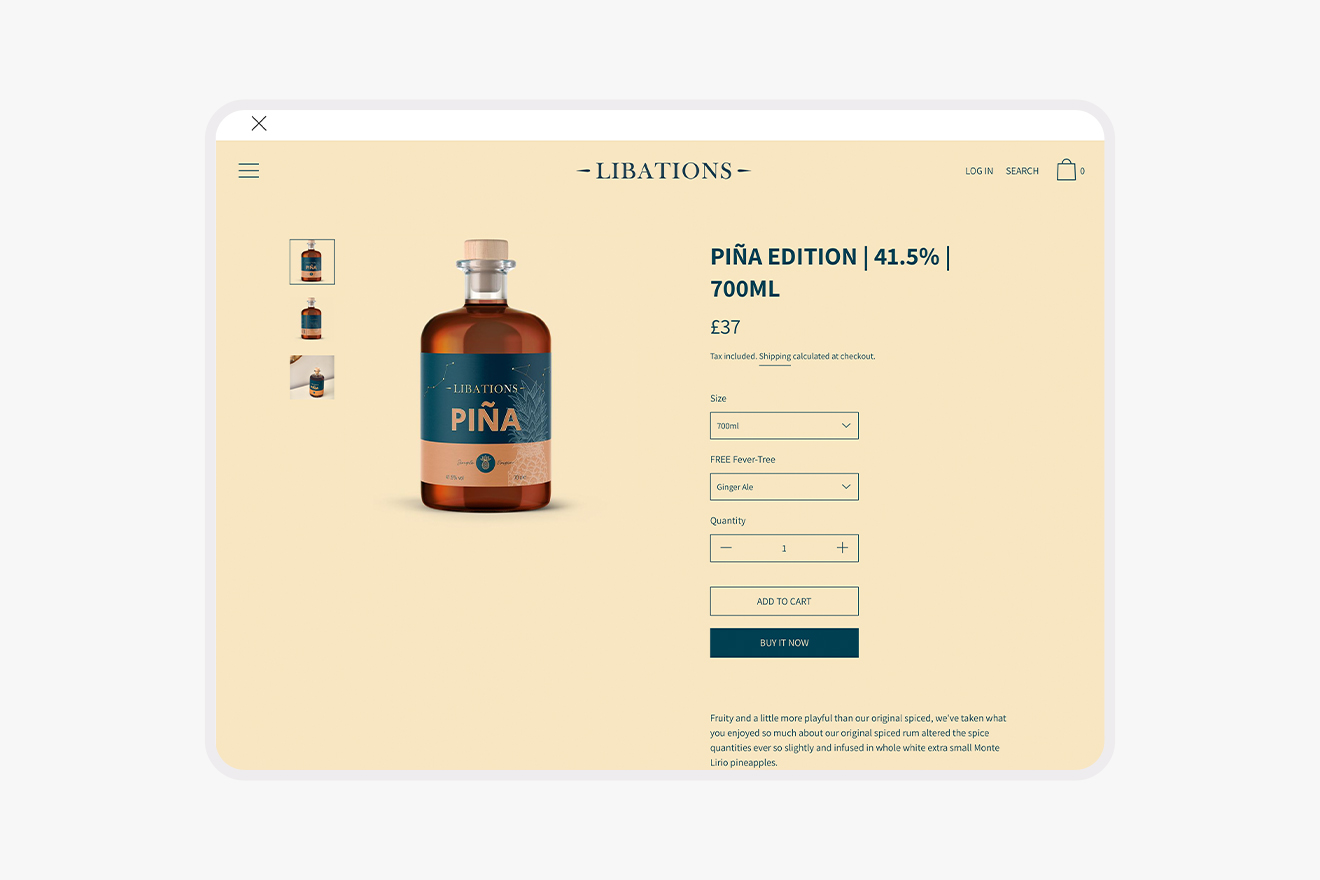
Task: Click the main Piña bottle image
Action: 486,376
